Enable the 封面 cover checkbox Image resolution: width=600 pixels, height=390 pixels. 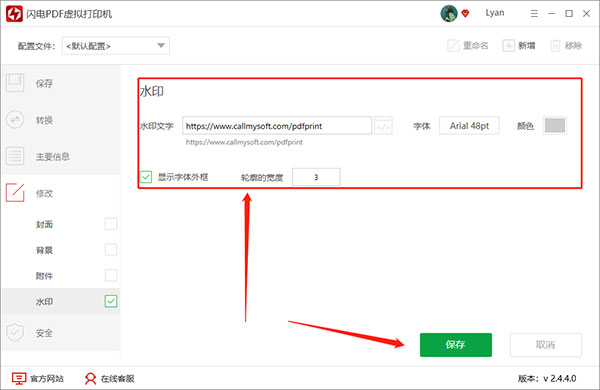click(111, 224)
